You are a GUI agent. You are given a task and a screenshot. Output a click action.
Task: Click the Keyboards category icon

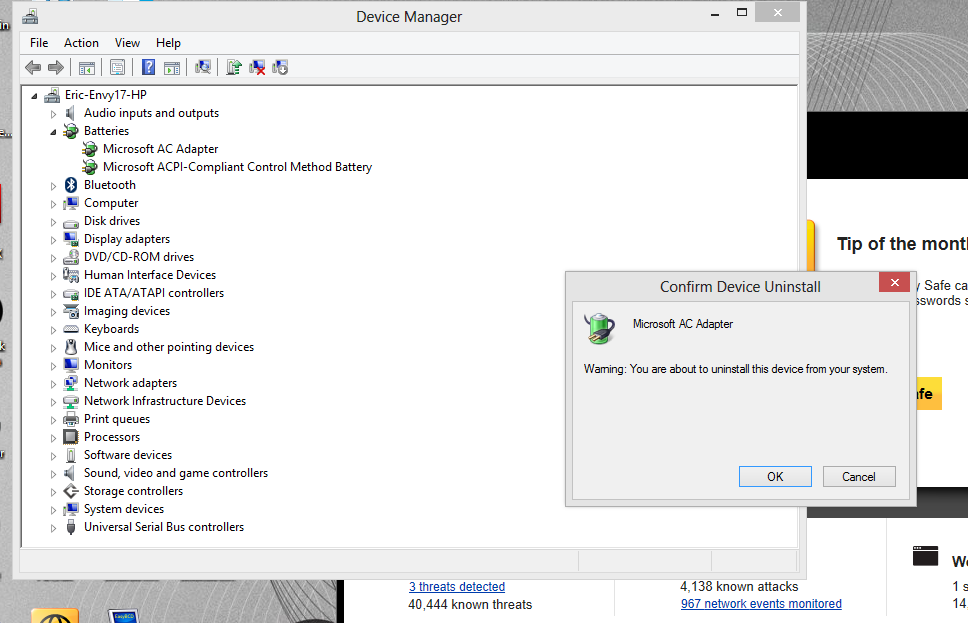click(x=71, y=329)
